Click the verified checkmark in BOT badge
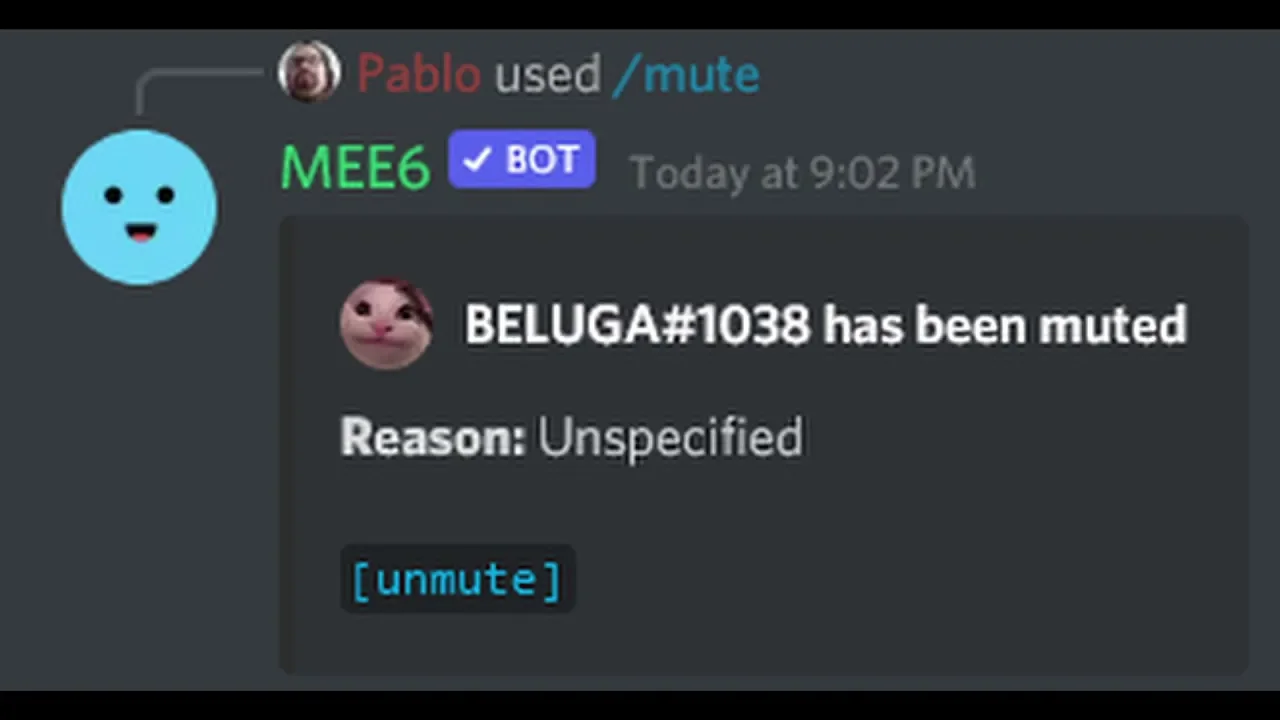This screenshot has height=720, width=1280. pos(477,160)
